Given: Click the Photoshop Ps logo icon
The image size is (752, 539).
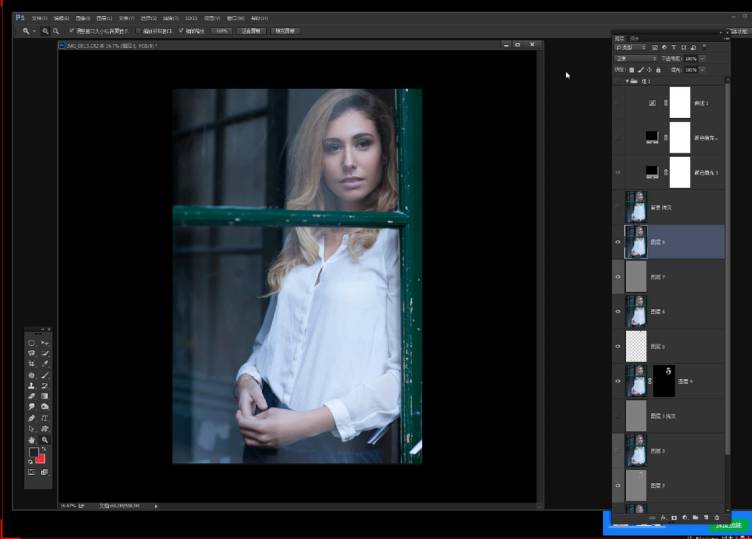Looking at the screenshot, I should tap(20, 18).
